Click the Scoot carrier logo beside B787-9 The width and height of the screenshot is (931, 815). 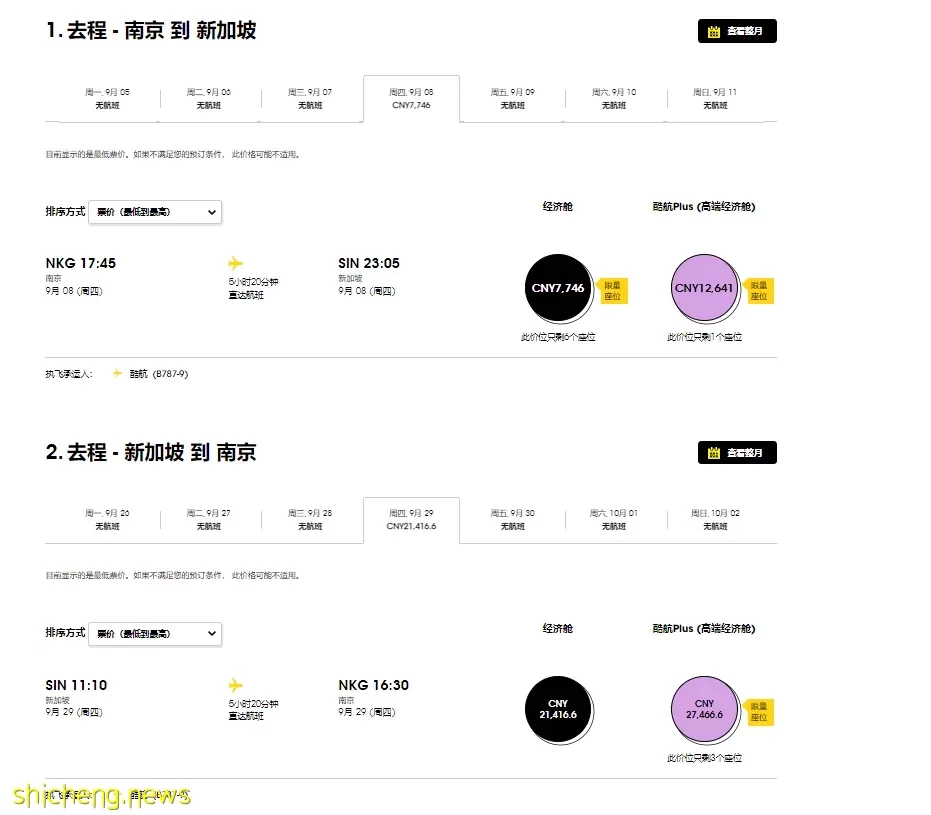coord(118,373)
